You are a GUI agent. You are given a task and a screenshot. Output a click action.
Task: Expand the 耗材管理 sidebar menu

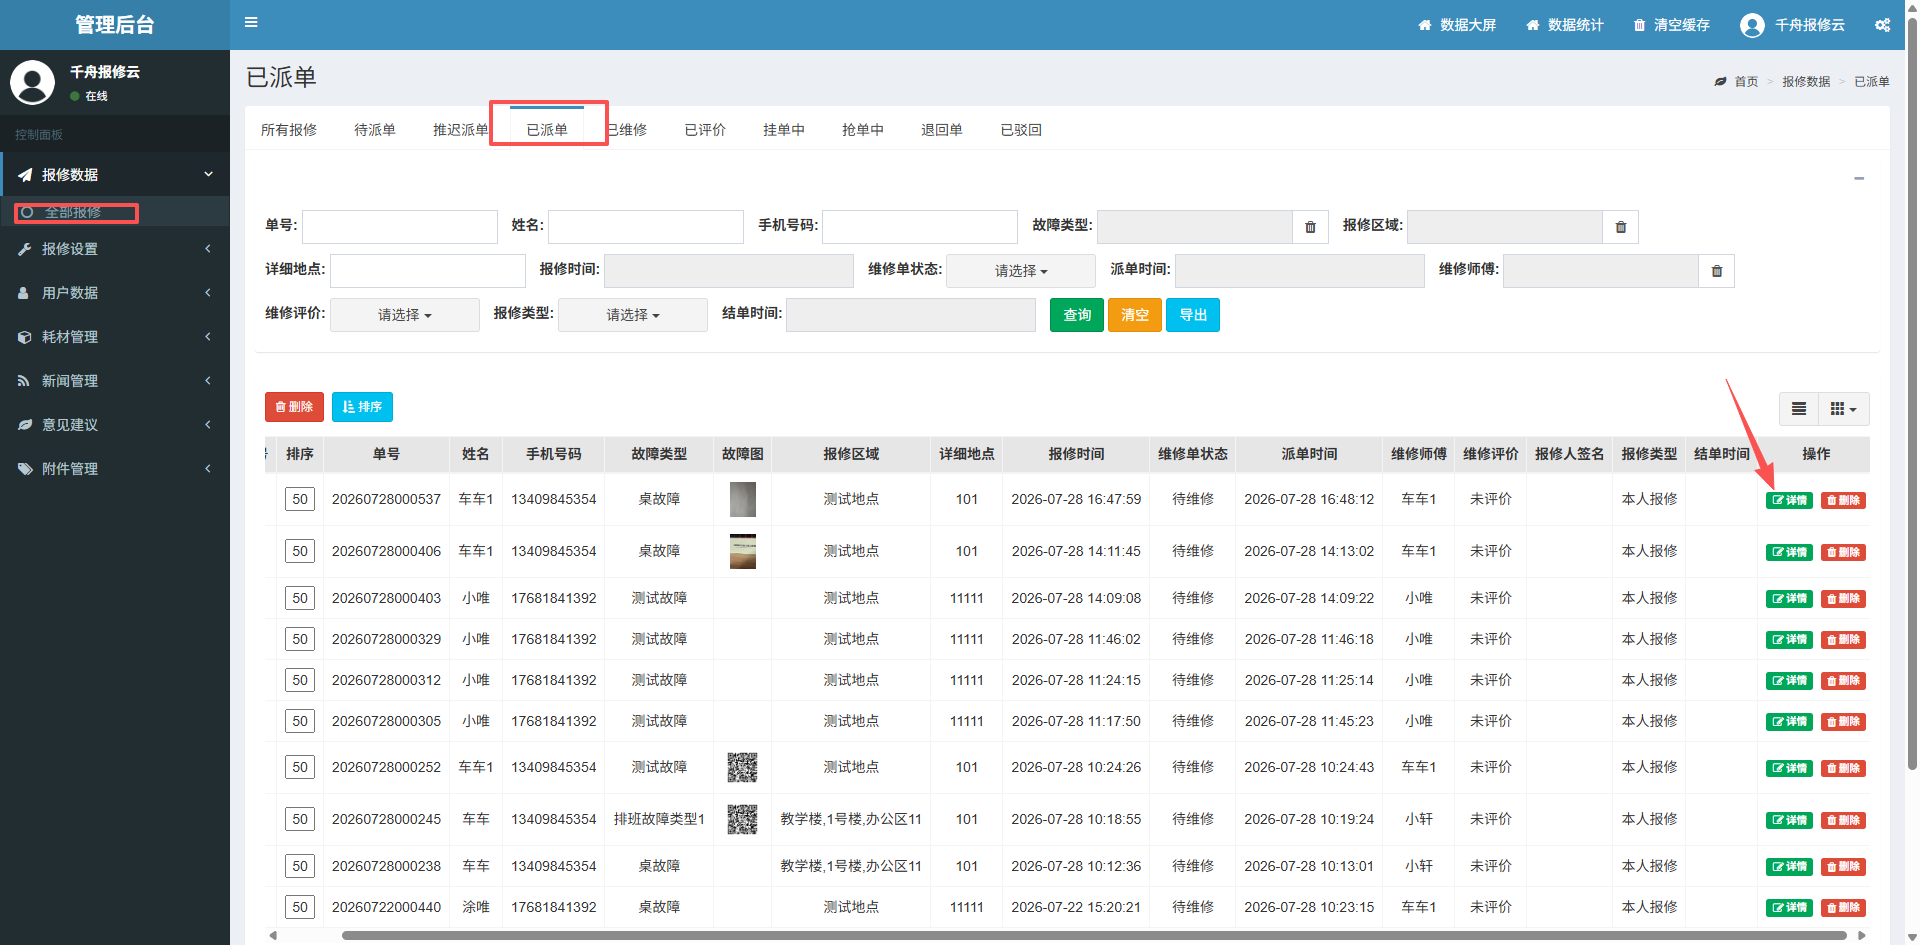pyautogui.click(x=115, y=337)
